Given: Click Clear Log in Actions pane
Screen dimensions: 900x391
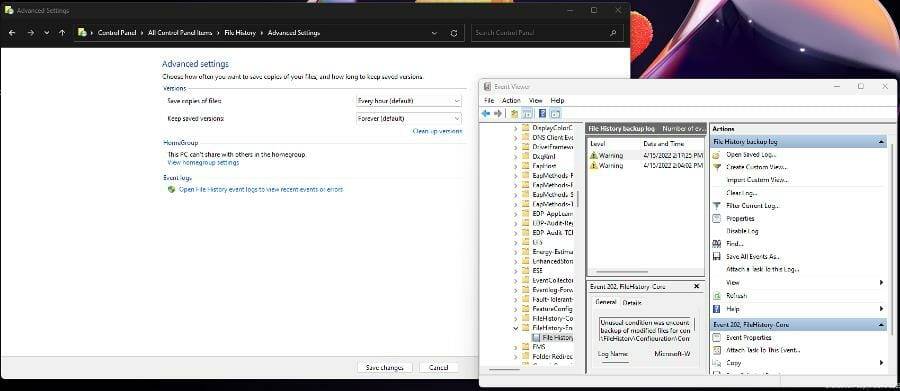Looking at the screenshot, I should click(742, 193).
